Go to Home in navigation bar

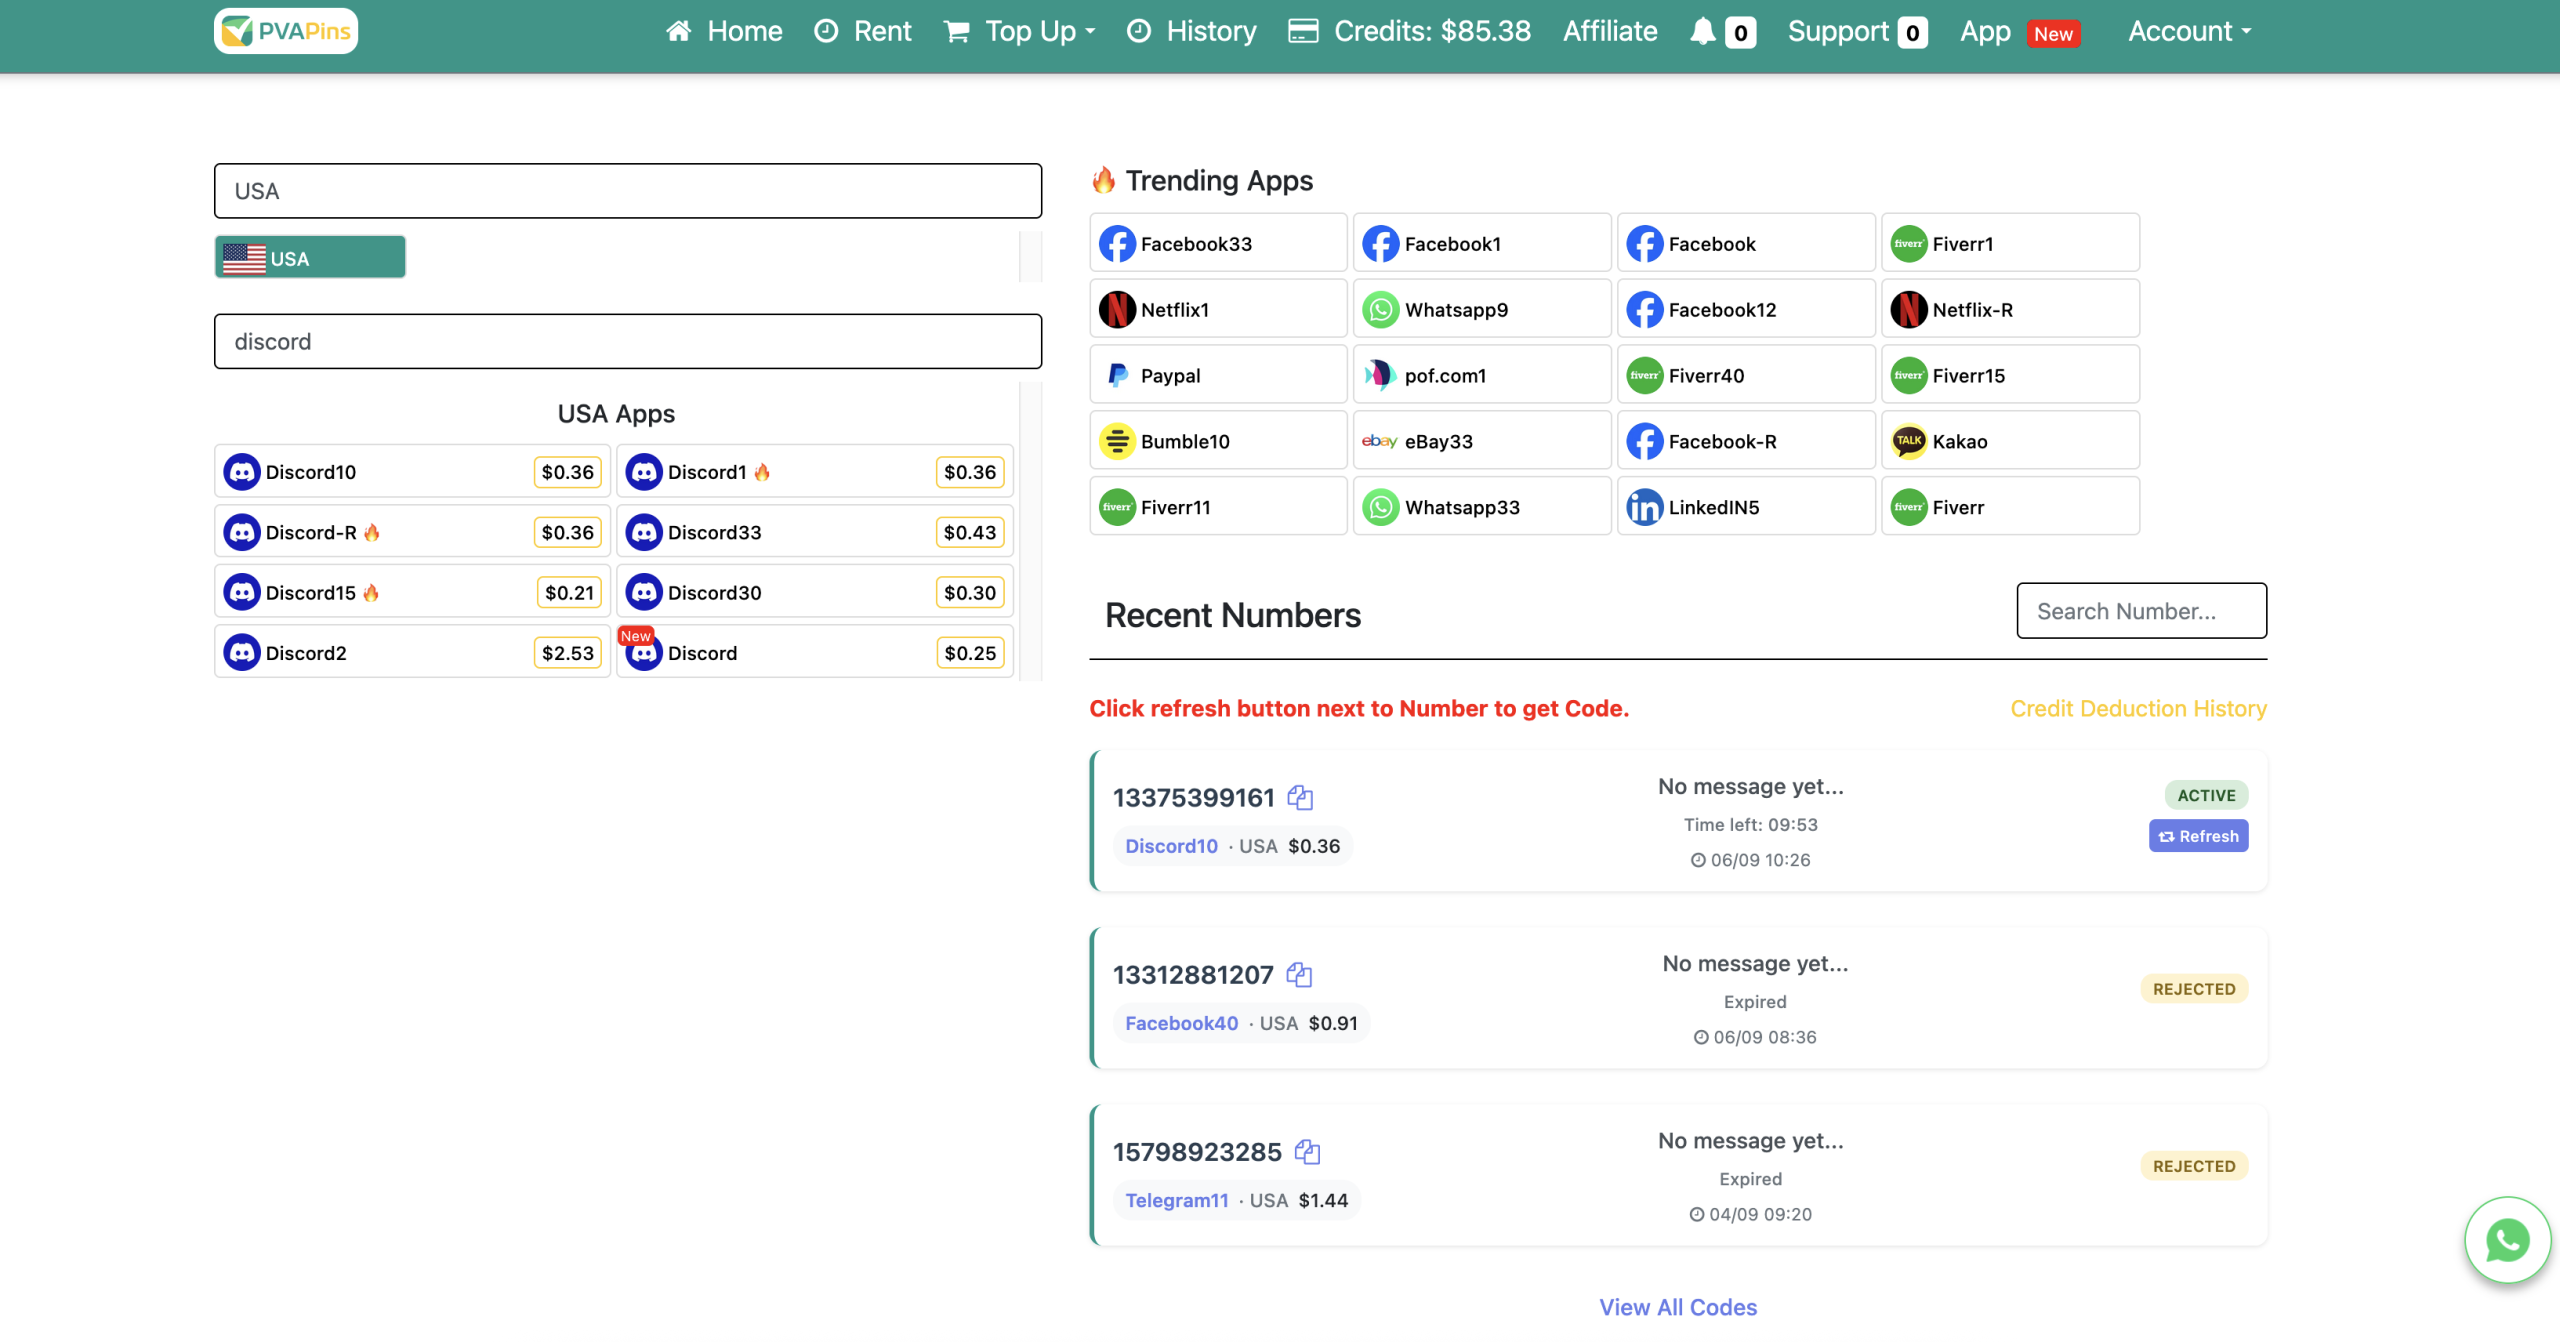tap(724, 31)
